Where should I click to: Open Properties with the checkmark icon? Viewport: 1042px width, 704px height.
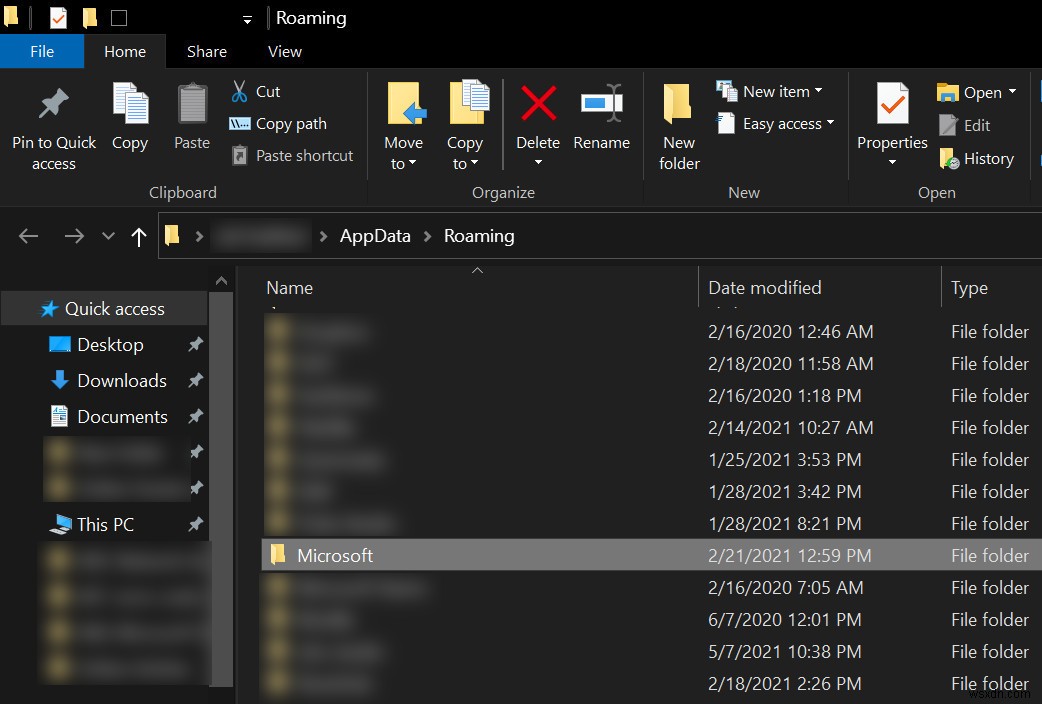click(892, 106)
